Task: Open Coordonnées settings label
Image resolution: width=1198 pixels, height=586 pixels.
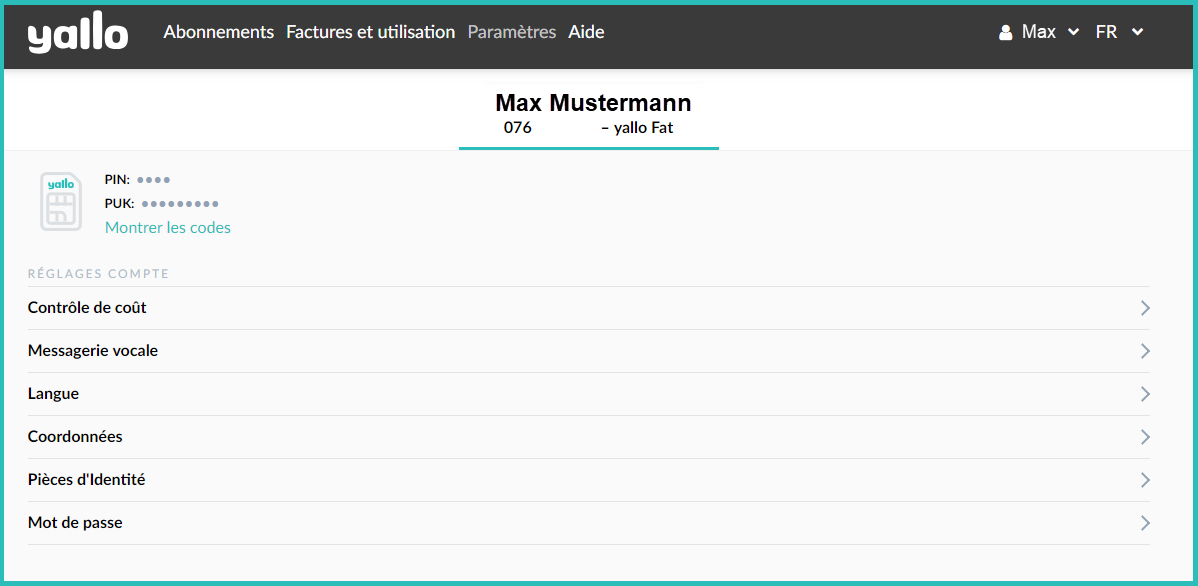Action: coord(75,437)
